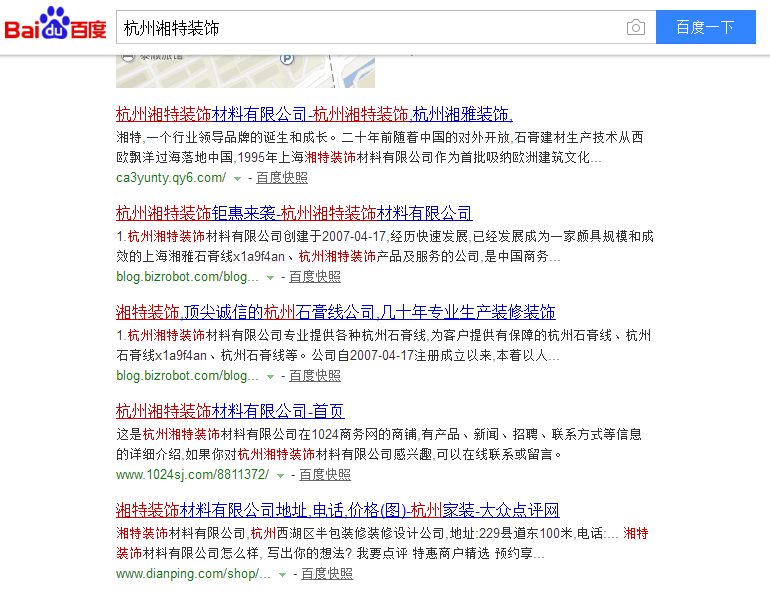
Task: Open result 杭州湘特装饰材料有限公司-杭州湘特装饰,杭州湘雅装饰
Action: pyautogui.click(x=314, y=114)
